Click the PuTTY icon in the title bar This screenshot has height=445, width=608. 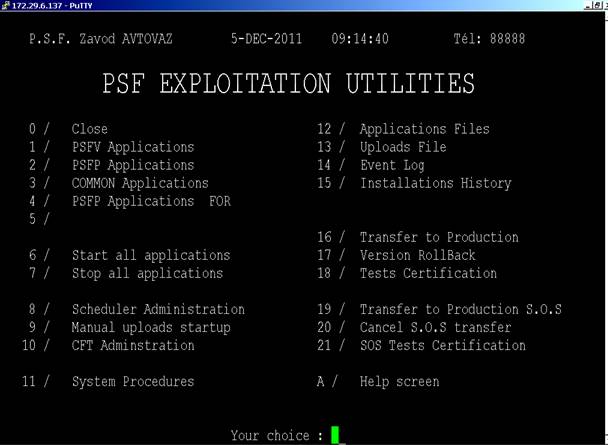pos(5,5)
